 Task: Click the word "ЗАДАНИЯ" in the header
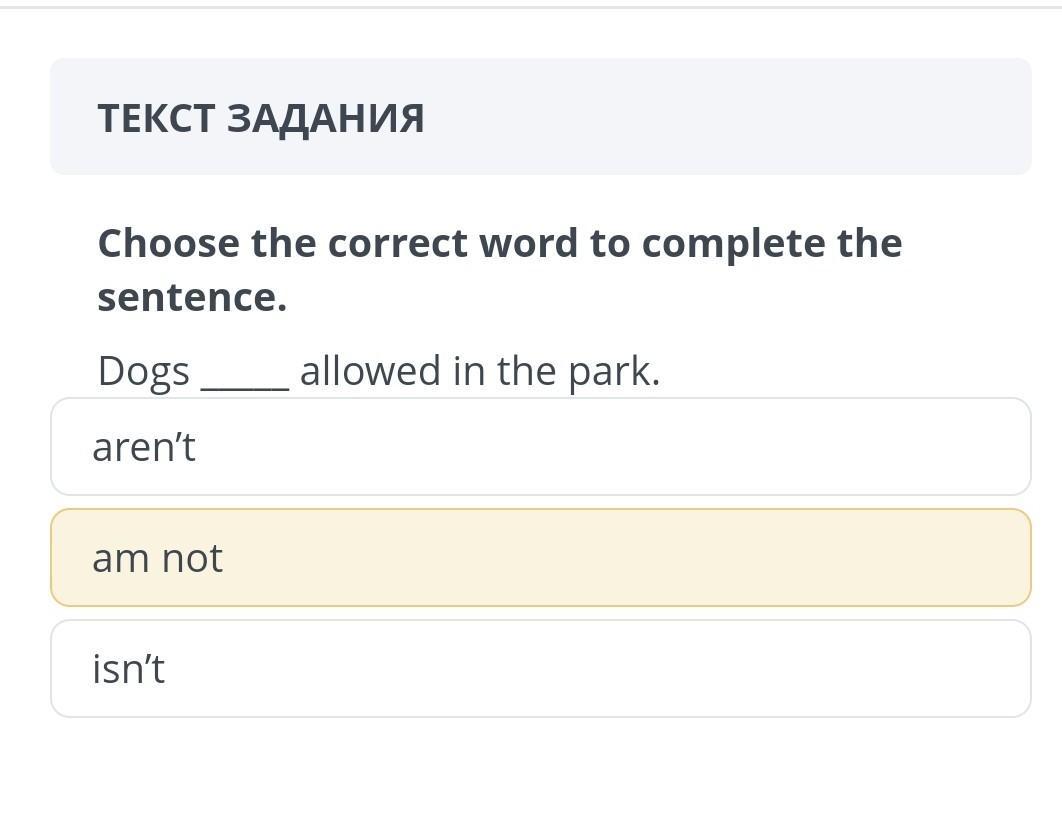tap(326, 118)
